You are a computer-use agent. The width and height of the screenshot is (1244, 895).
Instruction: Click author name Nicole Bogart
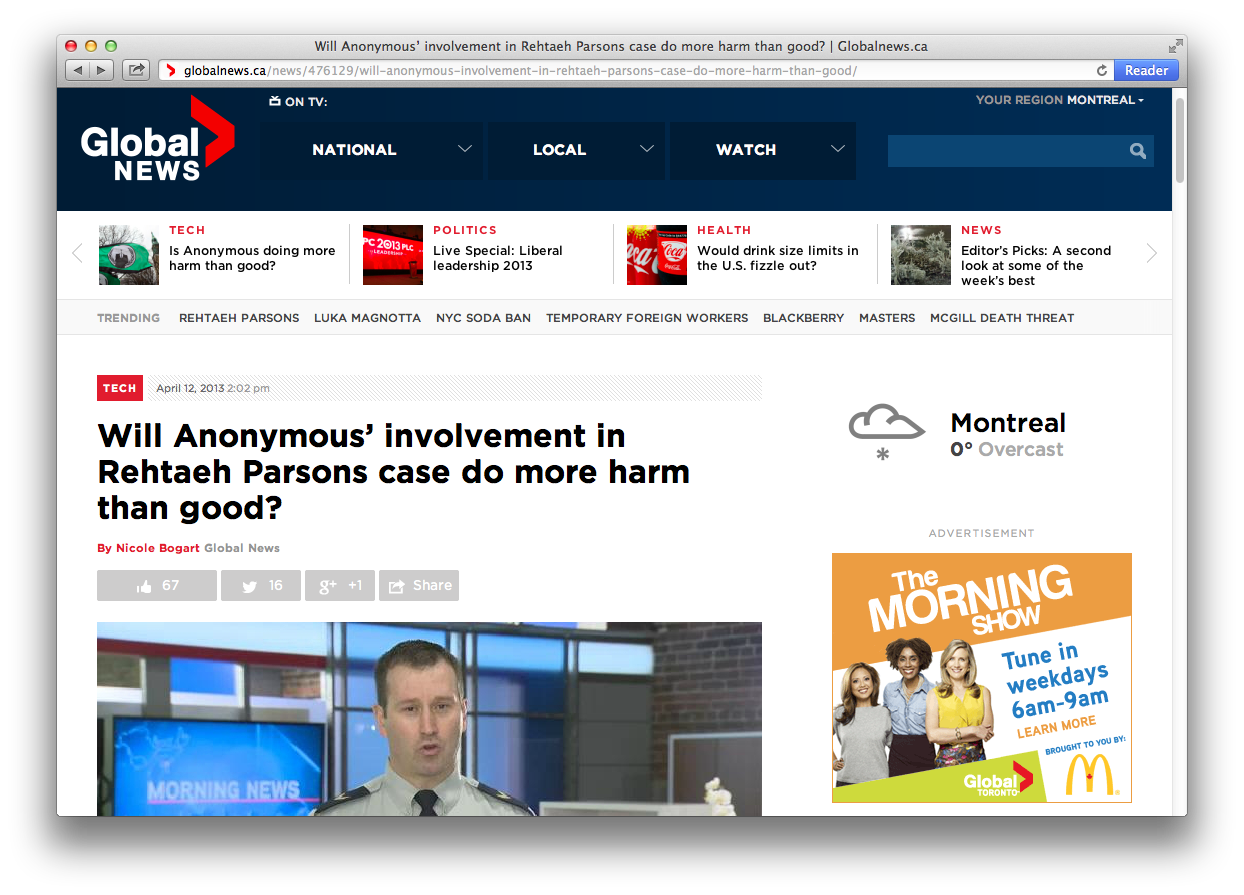point(158,548)
